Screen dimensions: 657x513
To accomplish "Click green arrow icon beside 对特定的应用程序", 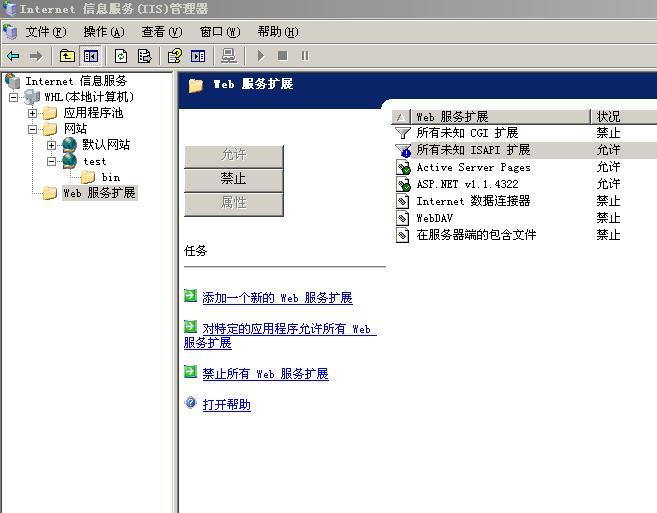I will pyautogui.click(x=190, y=327).
